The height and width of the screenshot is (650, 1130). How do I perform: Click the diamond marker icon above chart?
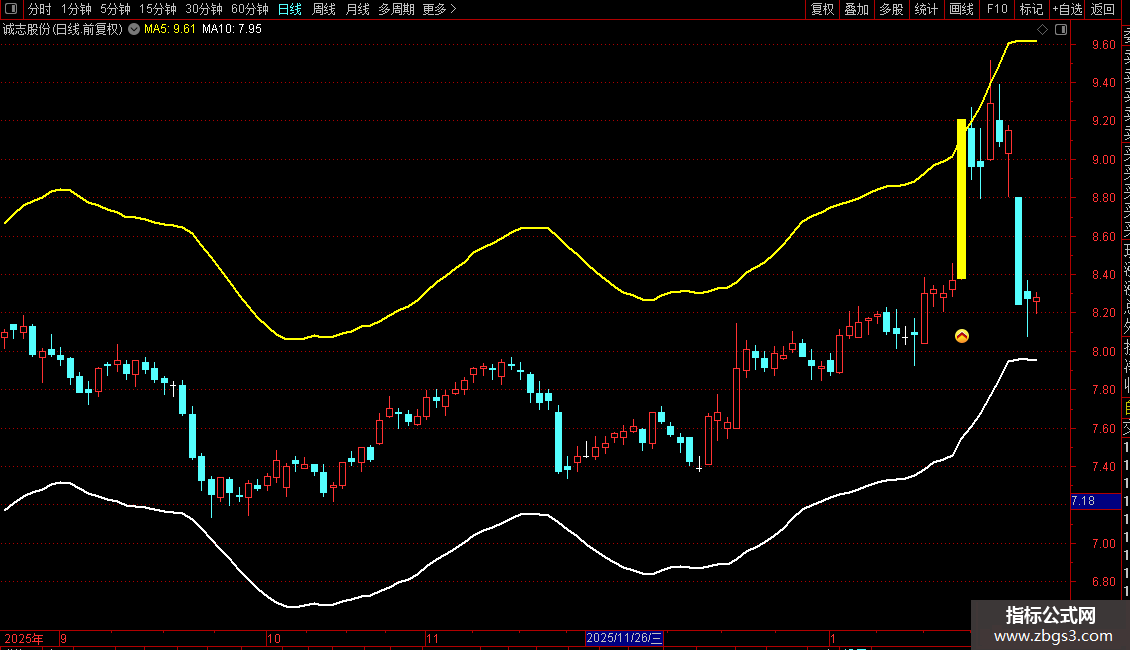coord(1042,29)
